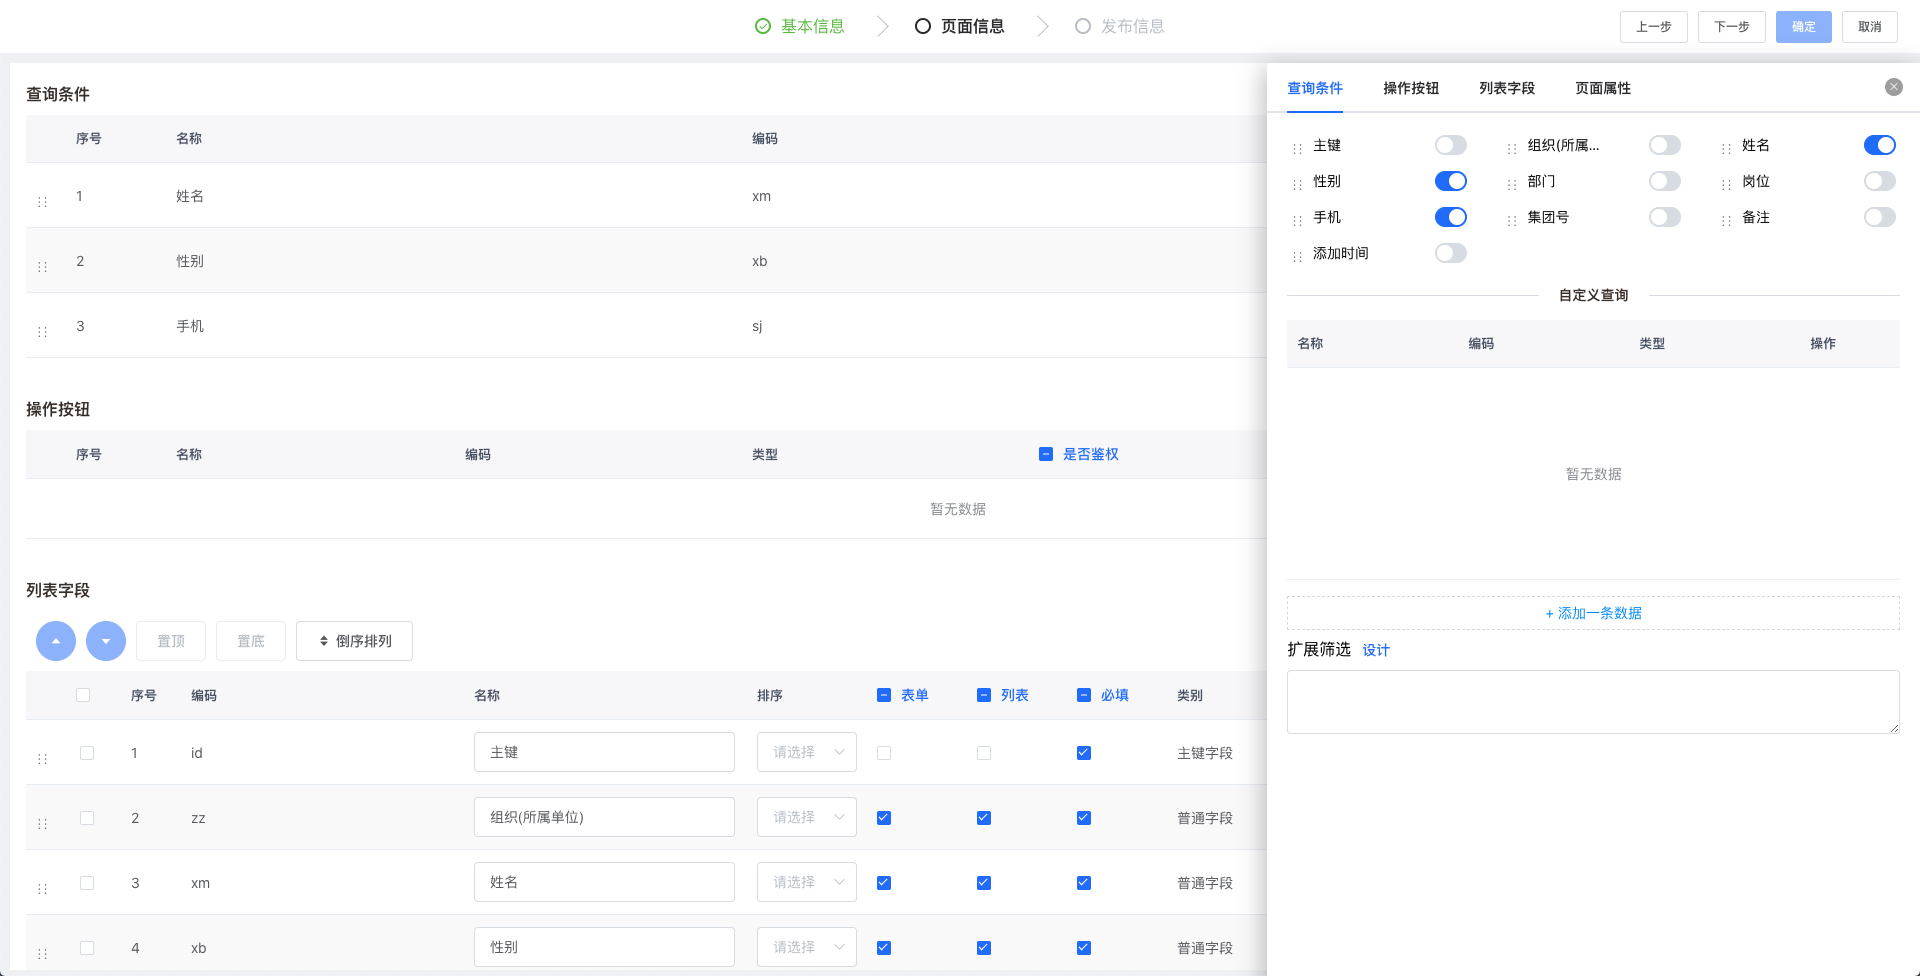Click the move-up arrow circle button
This screenshot has width=1920, height=976.
(56, 641)
